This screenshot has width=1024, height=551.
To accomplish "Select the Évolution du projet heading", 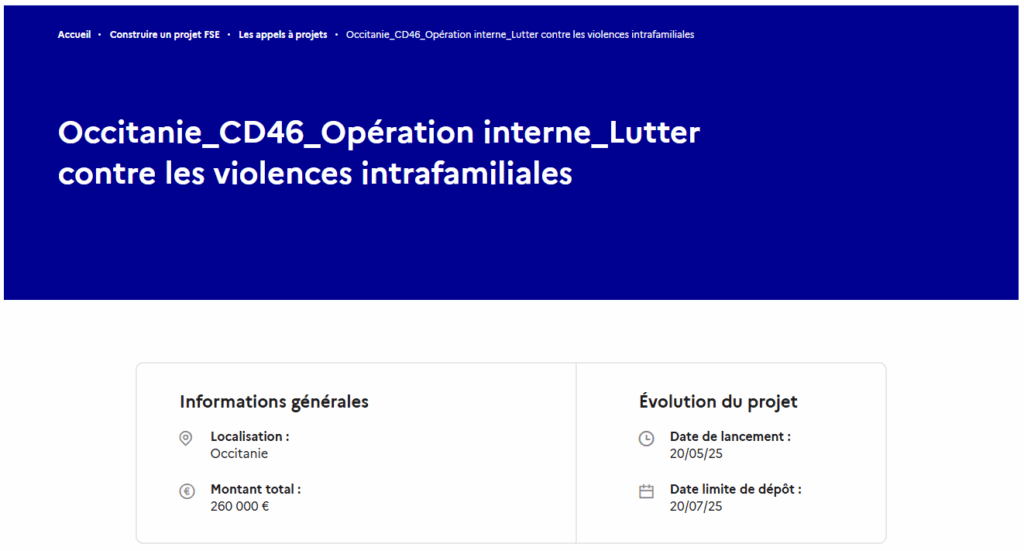I will click(x=718, y=402).
